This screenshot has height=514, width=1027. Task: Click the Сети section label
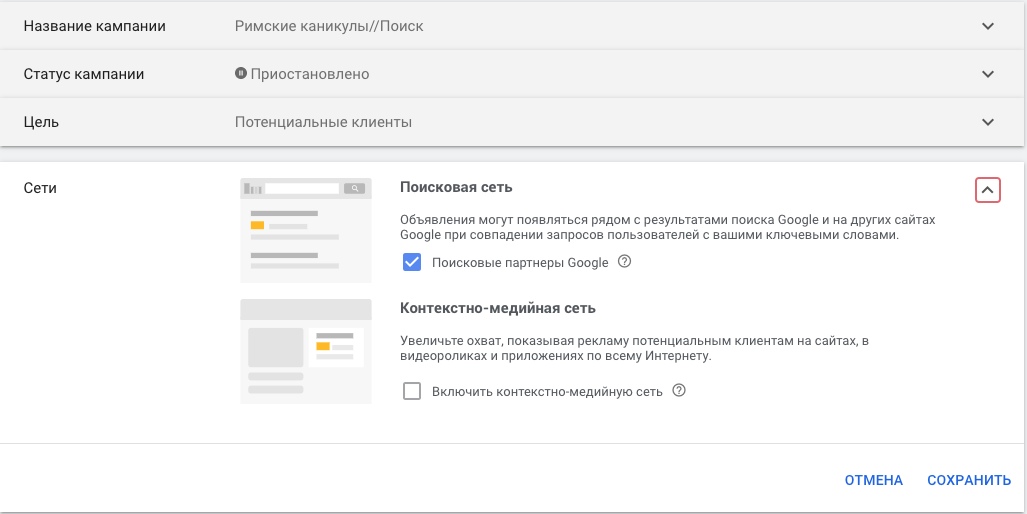click(x=40, y=188)
